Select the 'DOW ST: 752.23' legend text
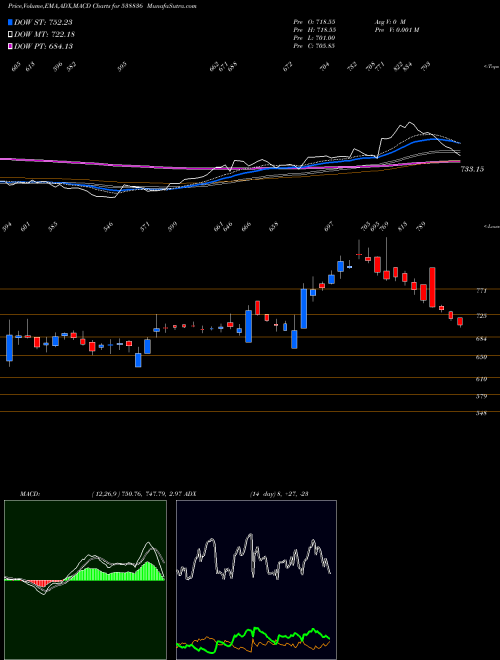 pyautogui.click(x=43, y=22)
